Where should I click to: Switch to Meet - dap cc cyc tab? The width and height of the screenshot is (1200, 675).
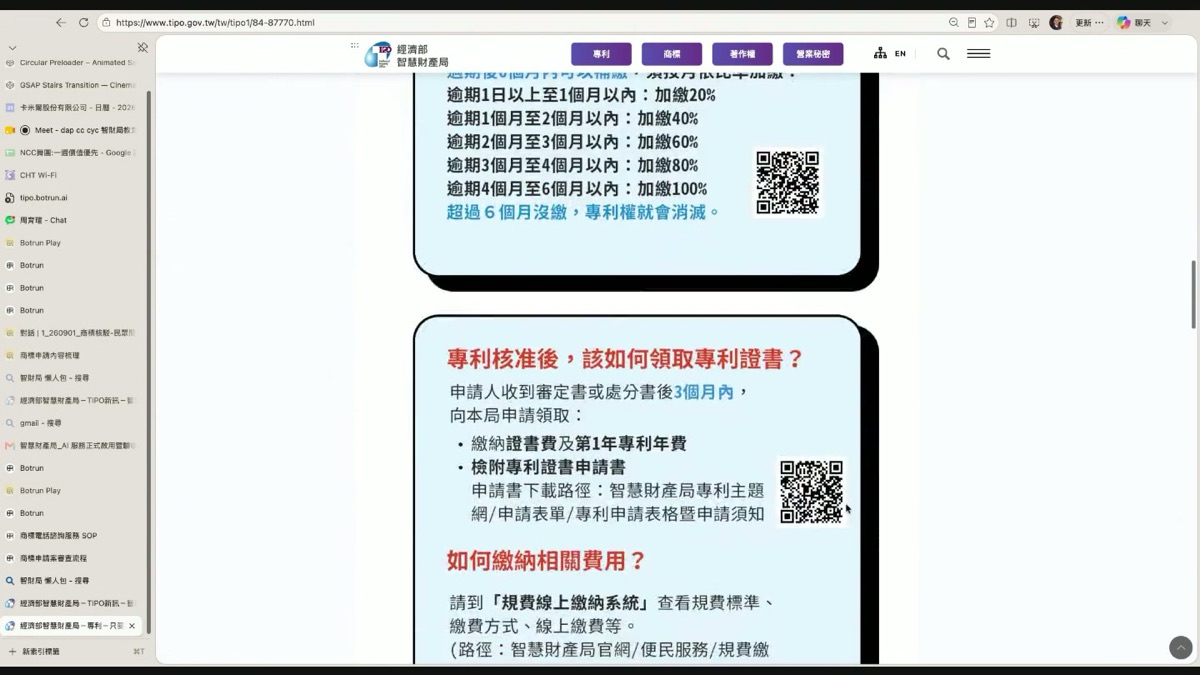coord(72,130)
